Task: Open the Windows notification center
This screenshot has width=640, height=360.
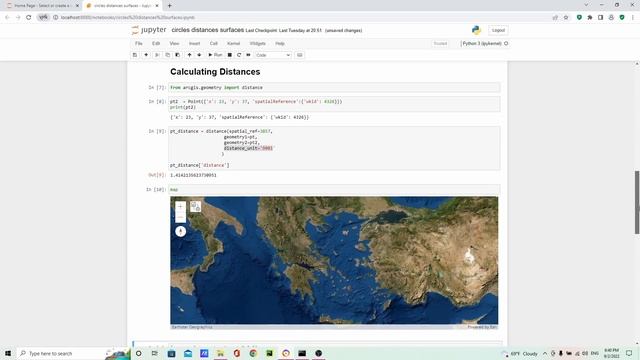Action: click(629, 353)
